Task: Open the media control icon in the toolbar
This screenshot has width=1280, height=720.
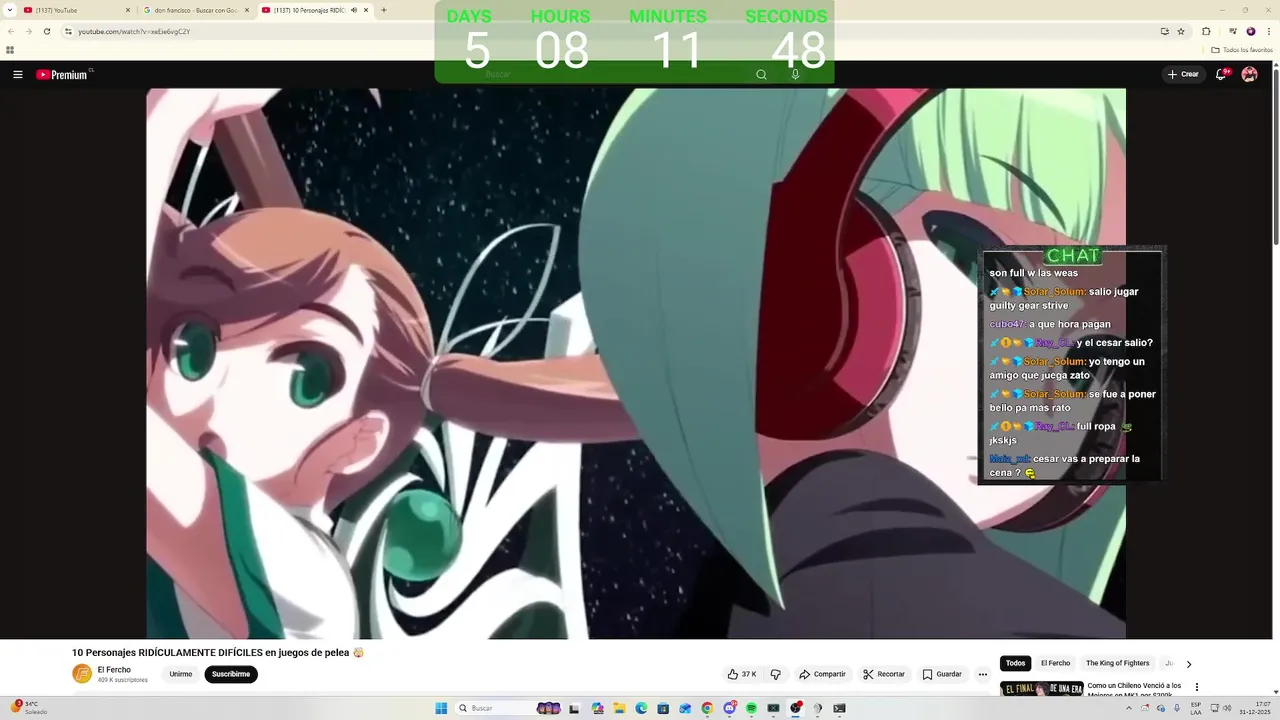Action: [x=1233, y=31]
